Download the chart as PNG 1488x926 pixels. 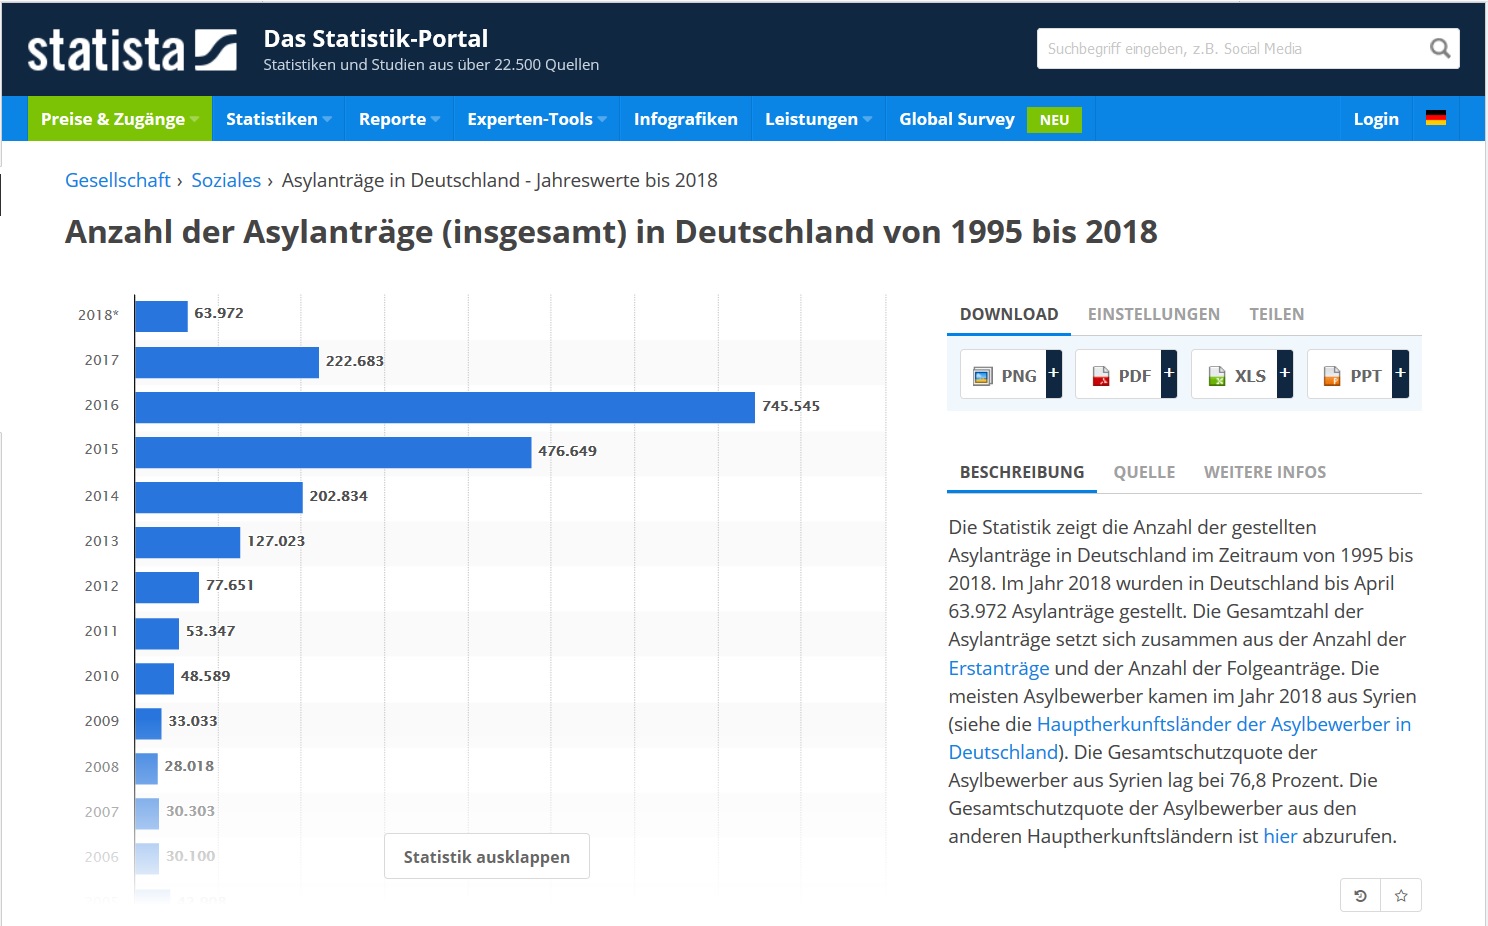(x=1004, y=375)
